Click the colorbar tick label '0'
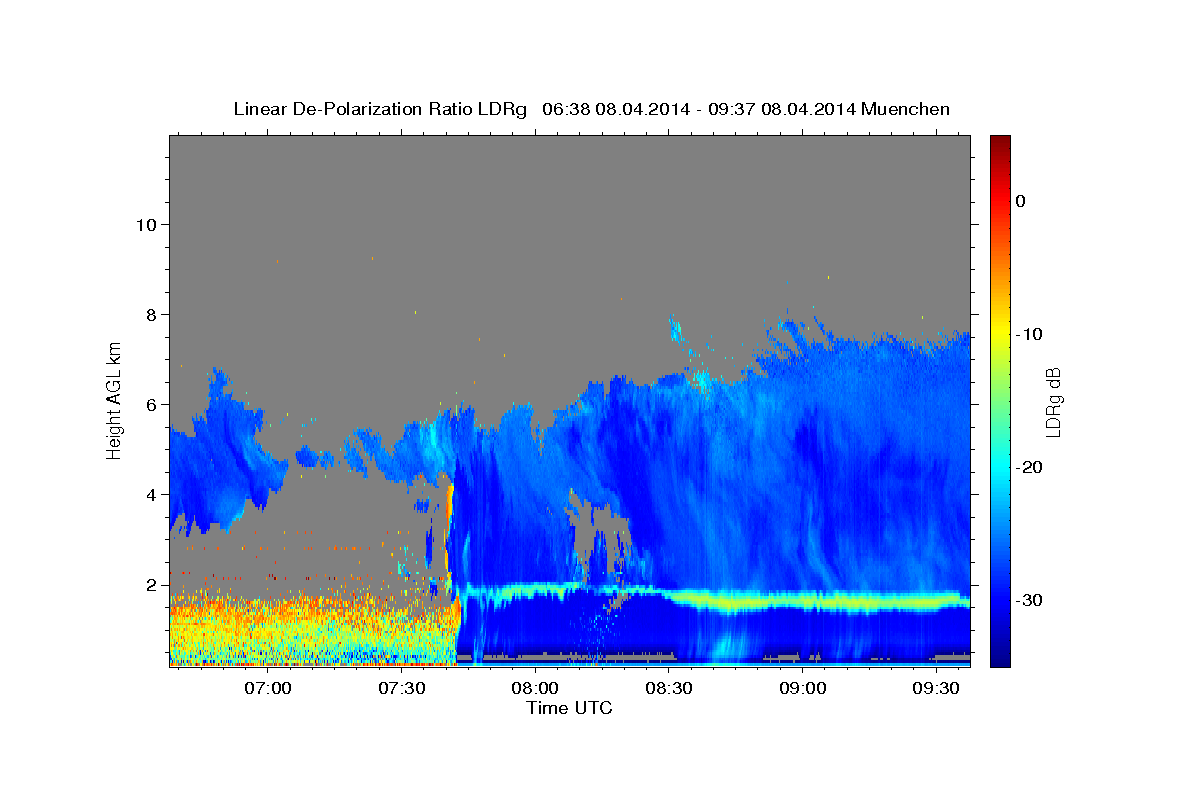1200x800 pixels. coord(1021,201)
